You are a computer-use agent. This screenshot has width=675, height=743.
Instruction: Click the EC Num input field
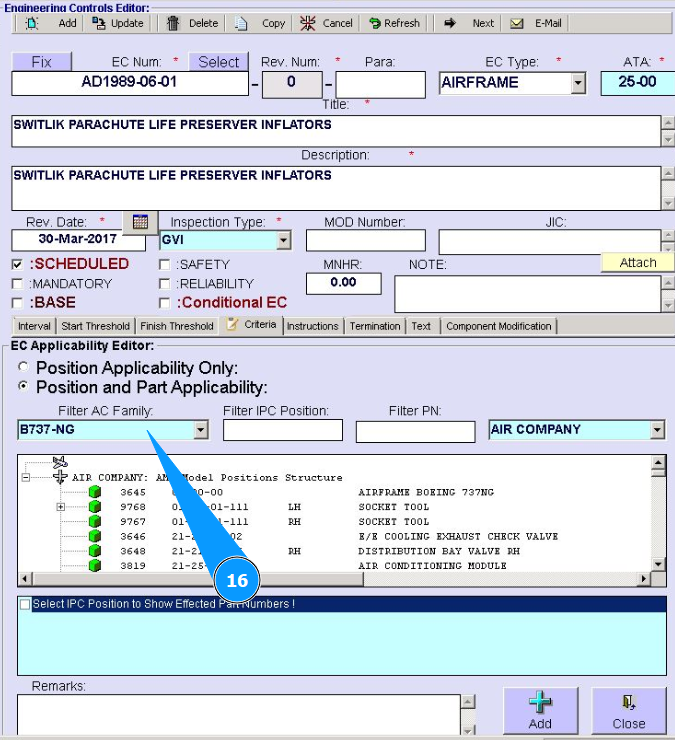pos(130,83)
